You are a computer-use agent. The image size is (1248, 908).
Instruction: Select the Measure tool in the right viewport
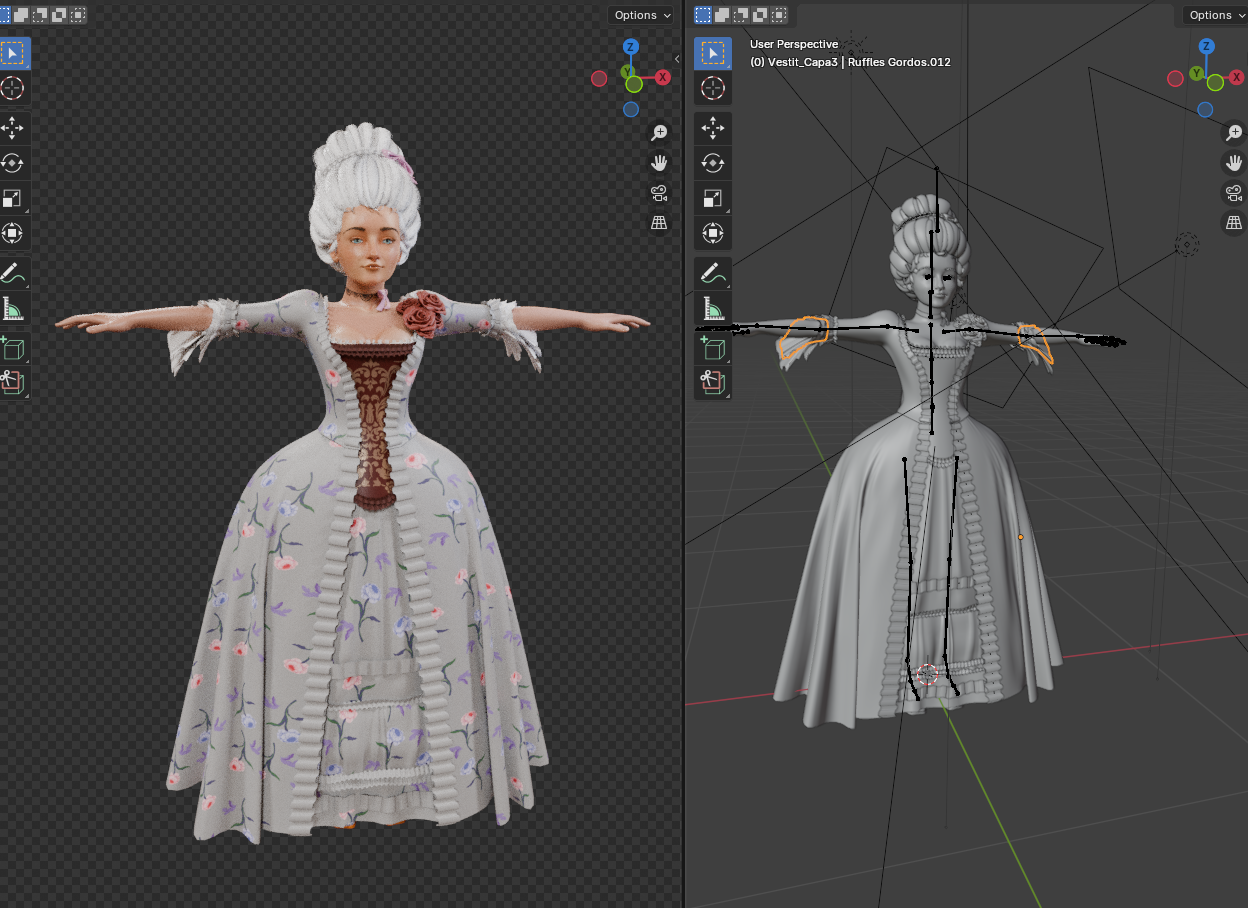[x=713, y=308]
